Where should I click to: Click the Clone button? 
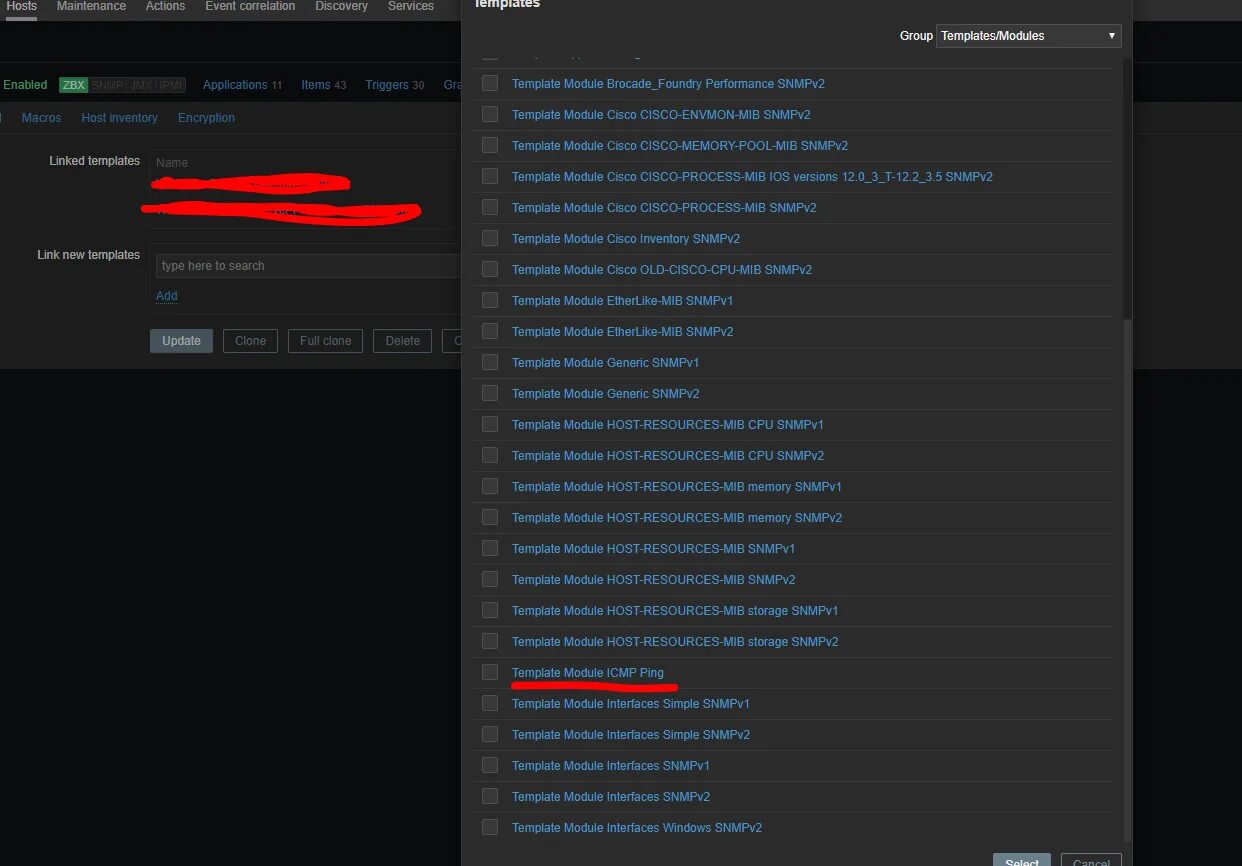(x=250, y=341)
